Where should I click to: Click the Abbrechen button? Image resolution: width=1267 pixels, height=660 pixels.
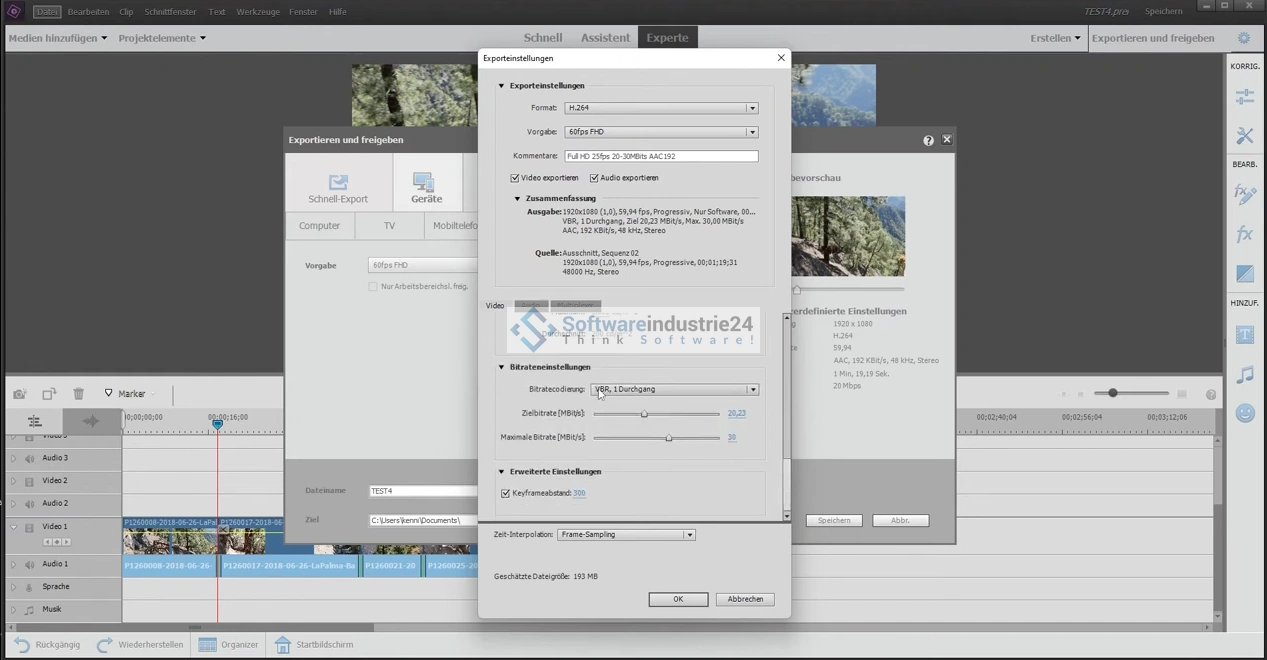click(x=745, y=599)
